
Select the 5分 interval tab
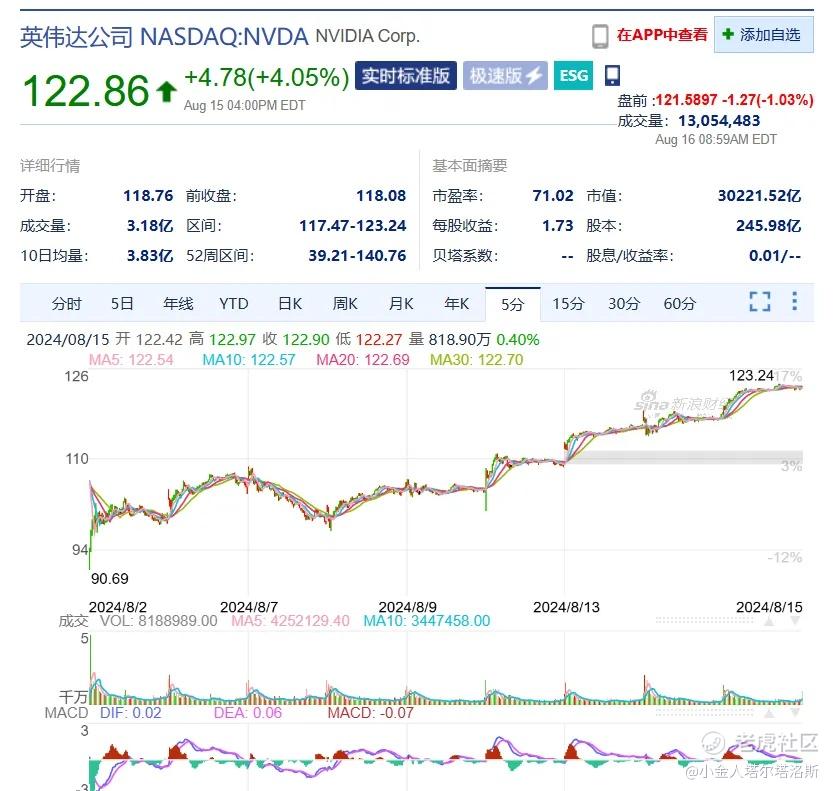pos(513,304)
